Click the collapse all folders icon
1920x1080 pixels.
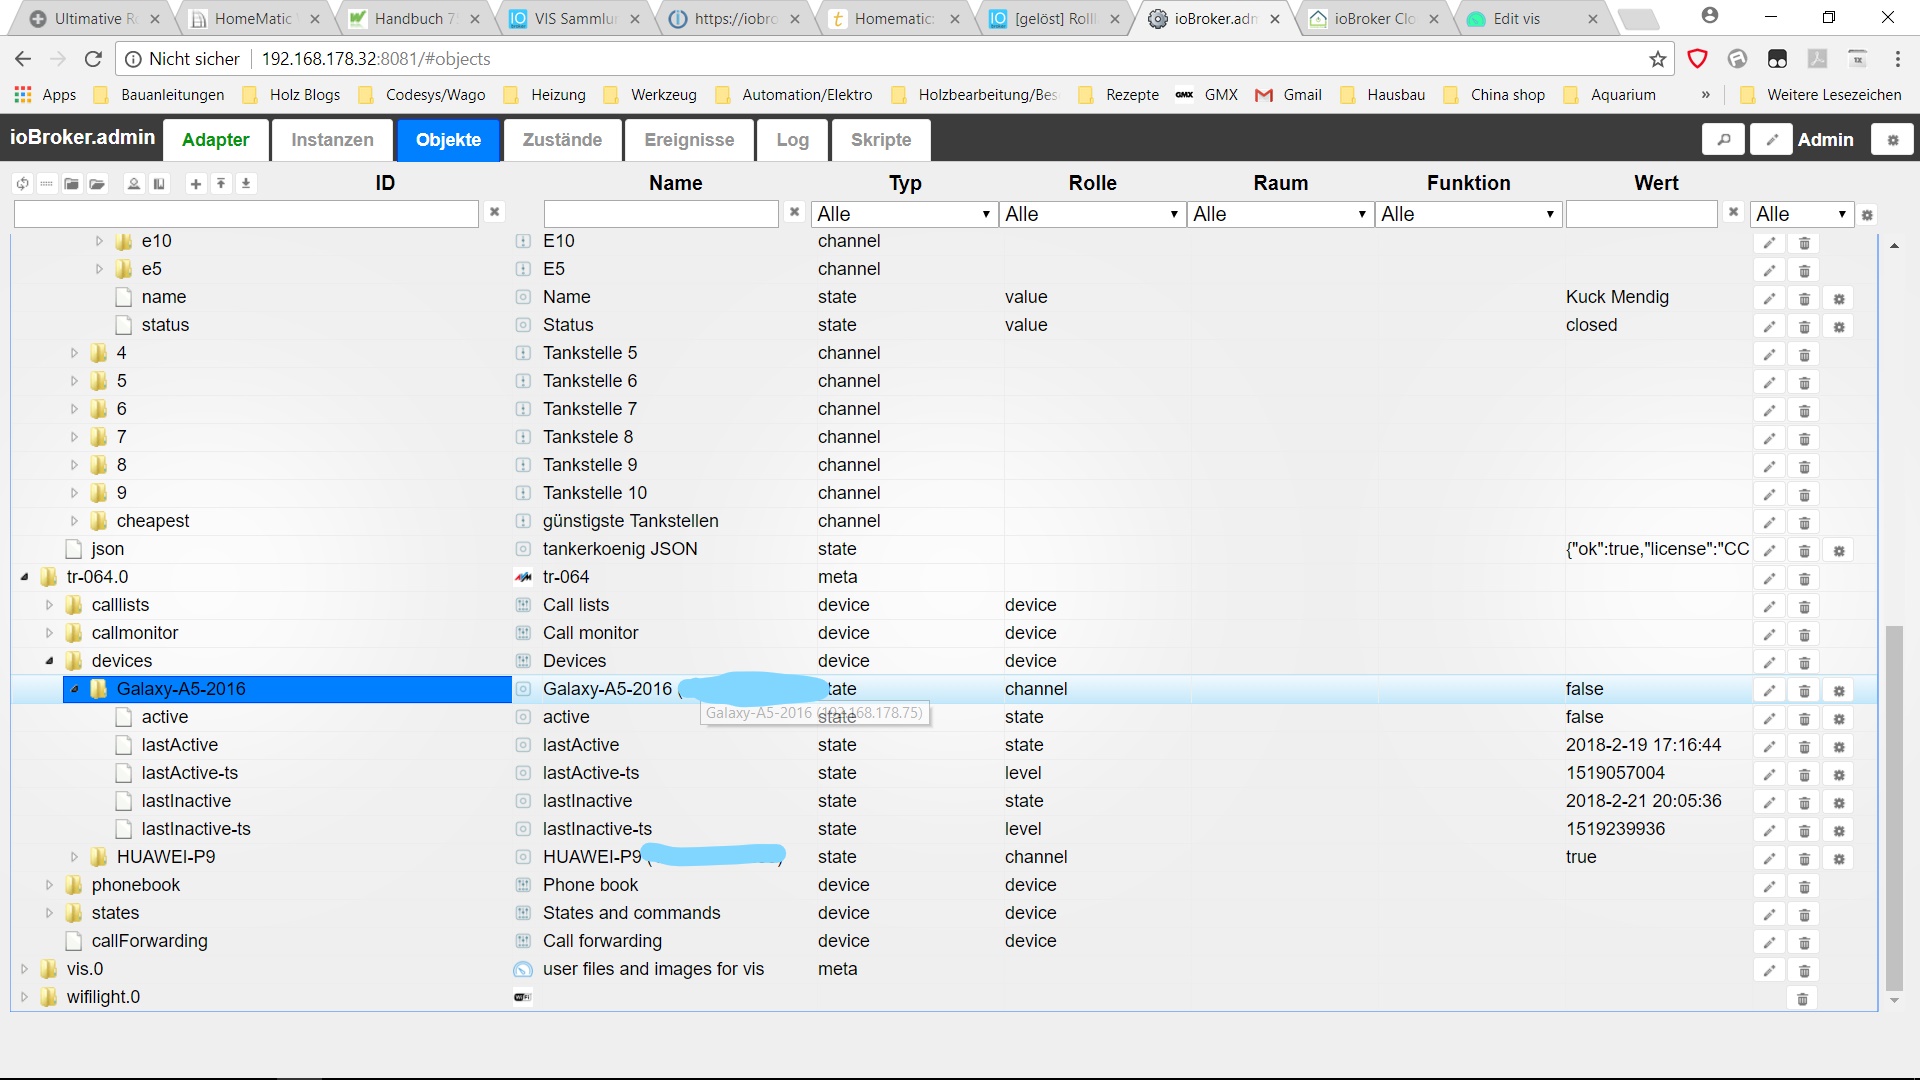[71, 184]
